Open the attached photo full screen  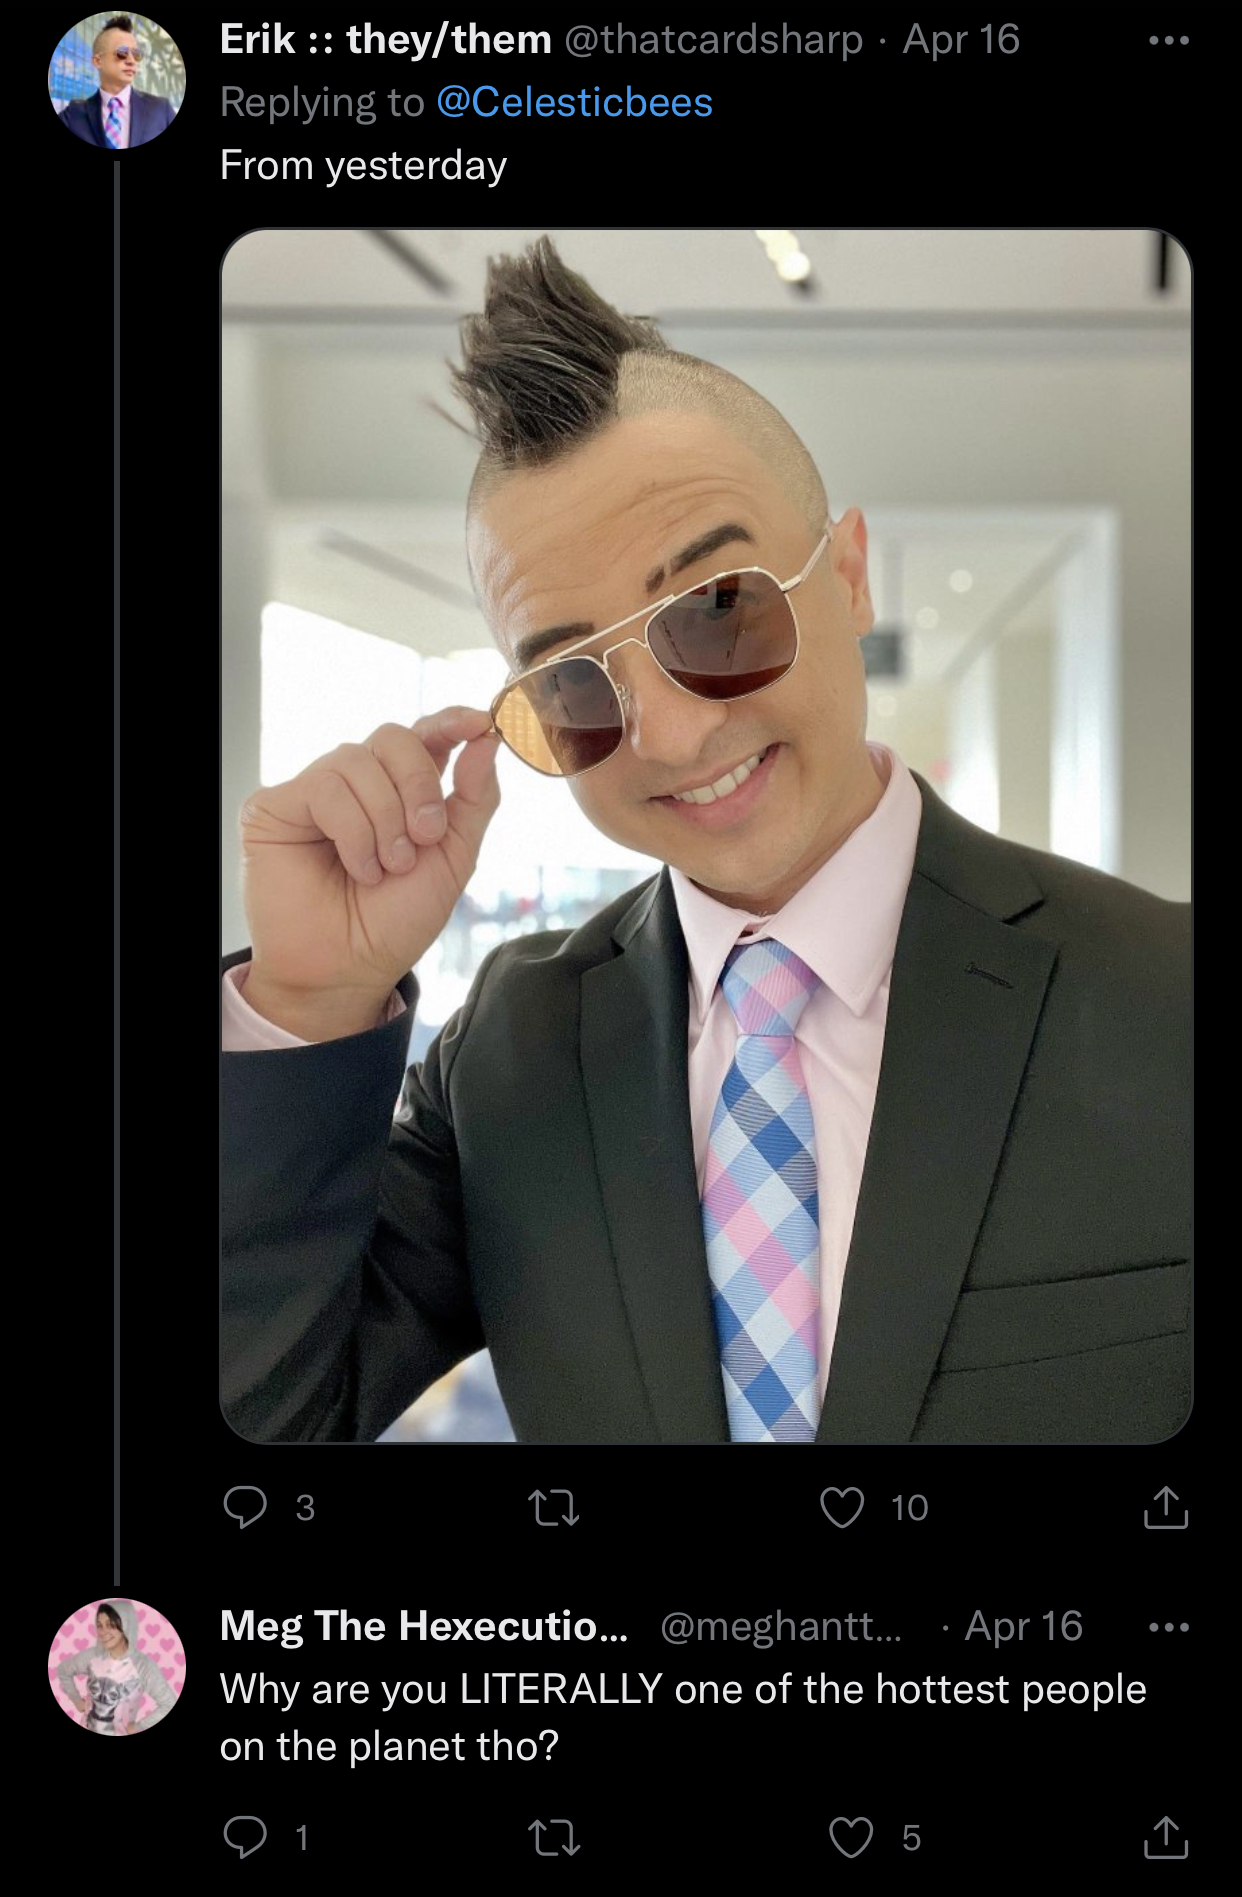pos(706,836)
